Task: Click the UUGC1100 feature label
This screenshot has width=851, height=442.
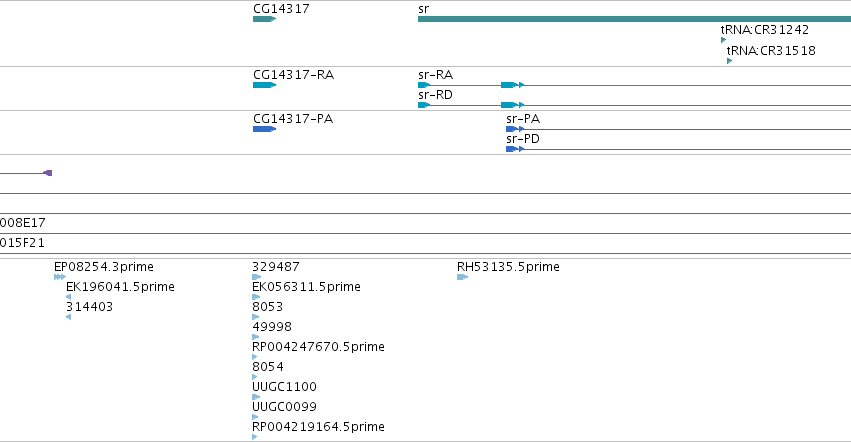Action: coord(284,387)
